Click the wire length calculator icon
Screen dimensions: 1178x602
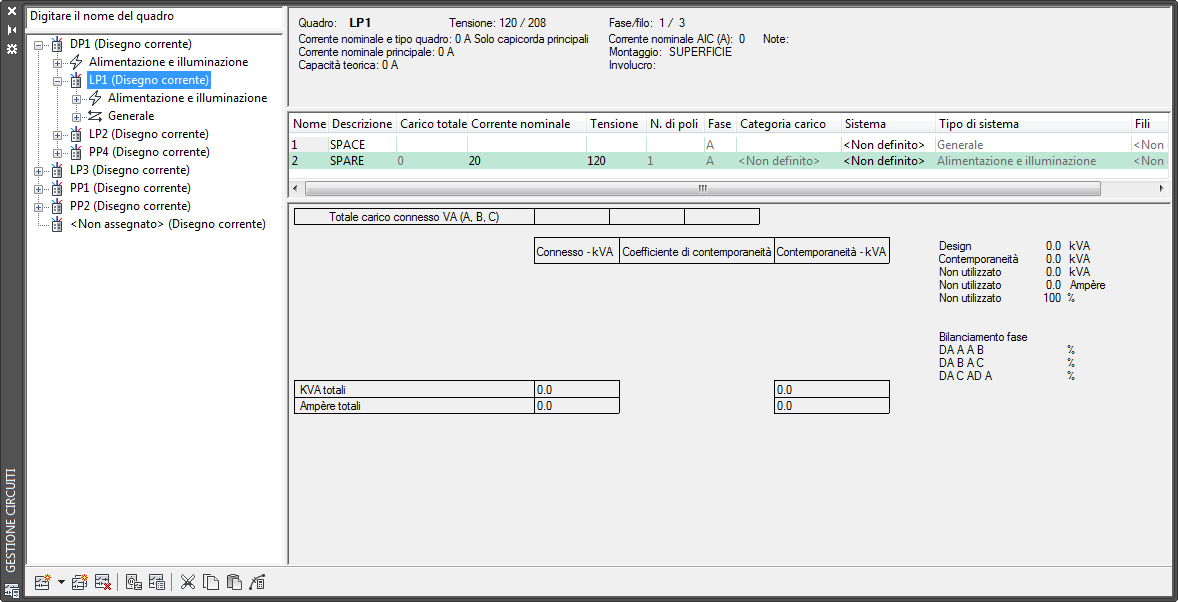pyautogui.click(x=257, y=581)
